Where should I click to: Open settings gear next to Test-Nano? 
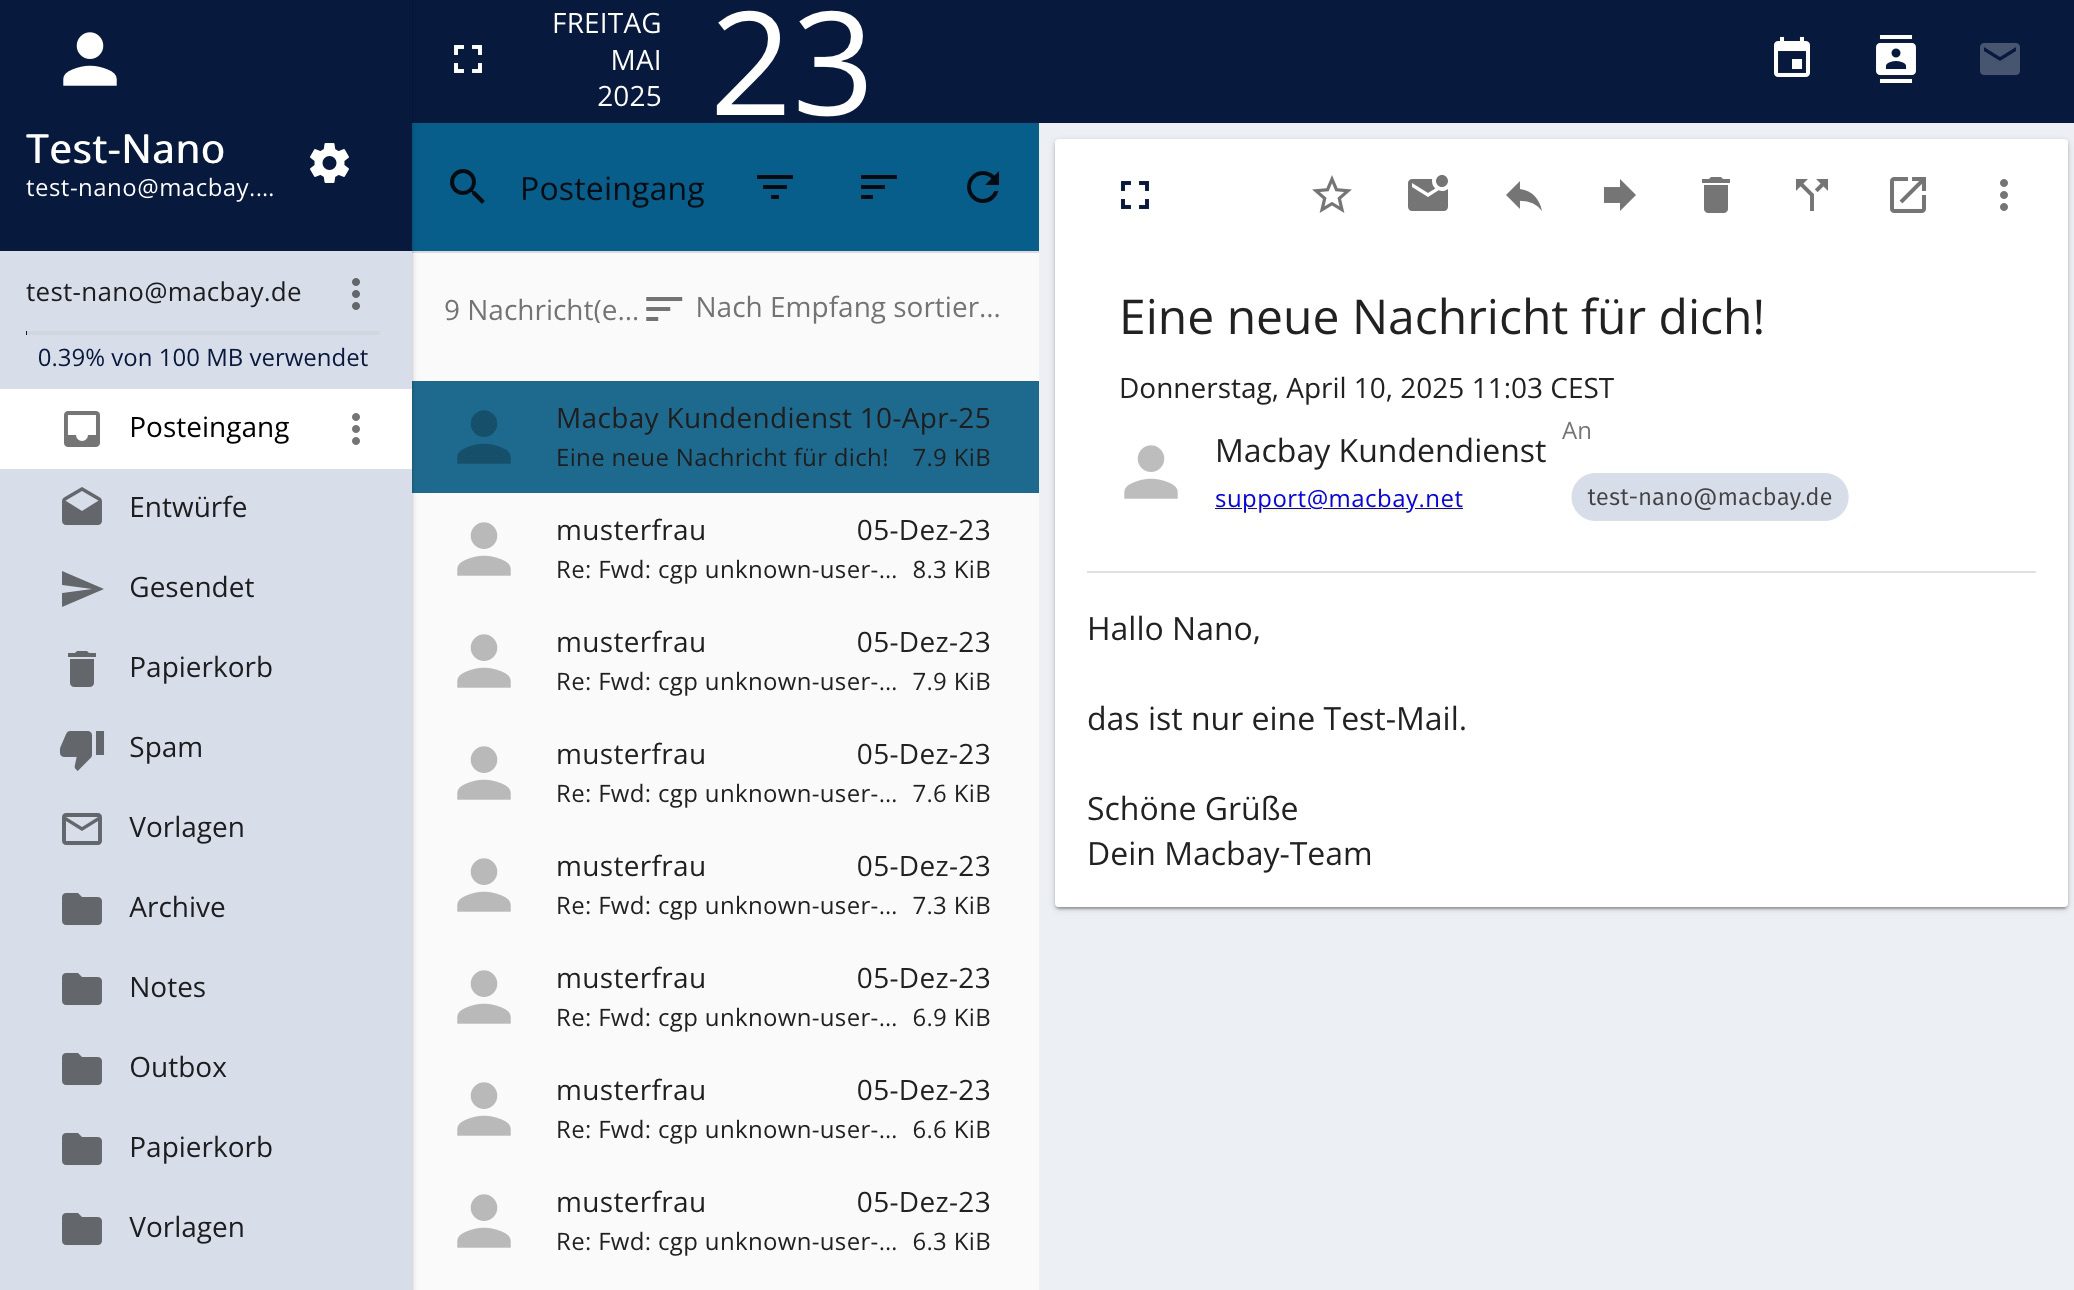(x=329, y=163)
